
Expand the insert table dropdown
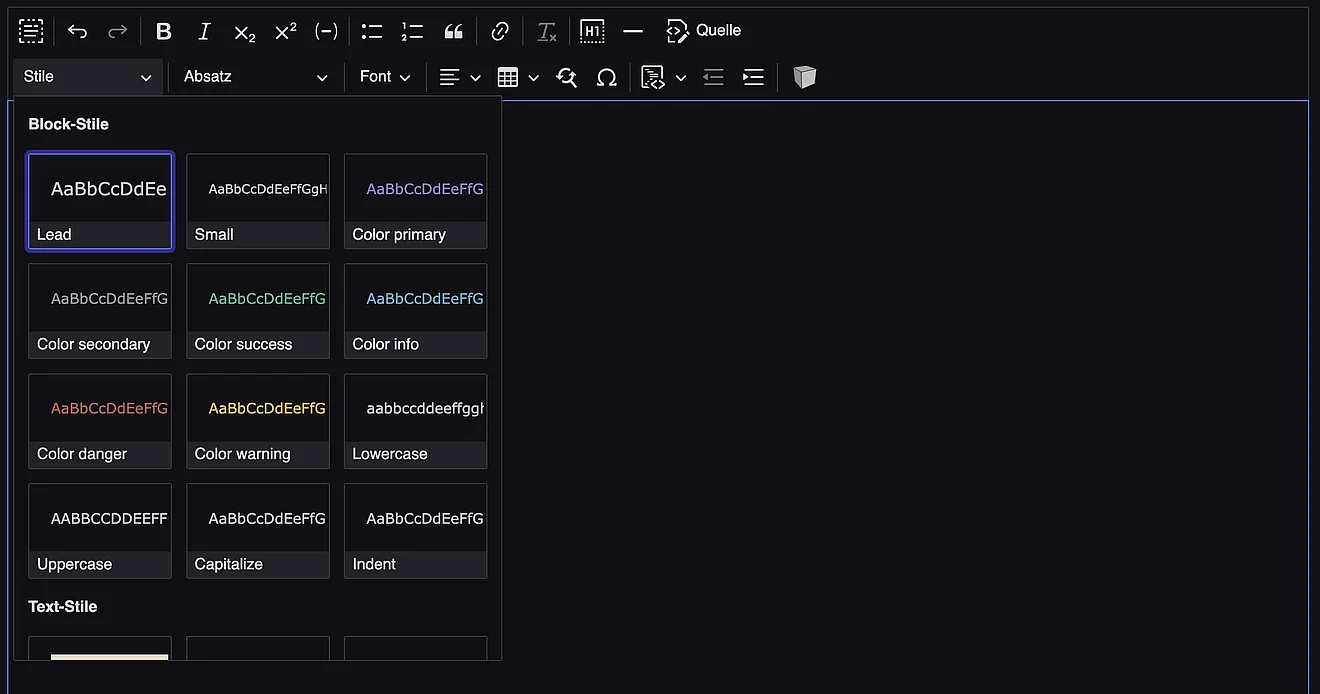click(x=533, y=77)
